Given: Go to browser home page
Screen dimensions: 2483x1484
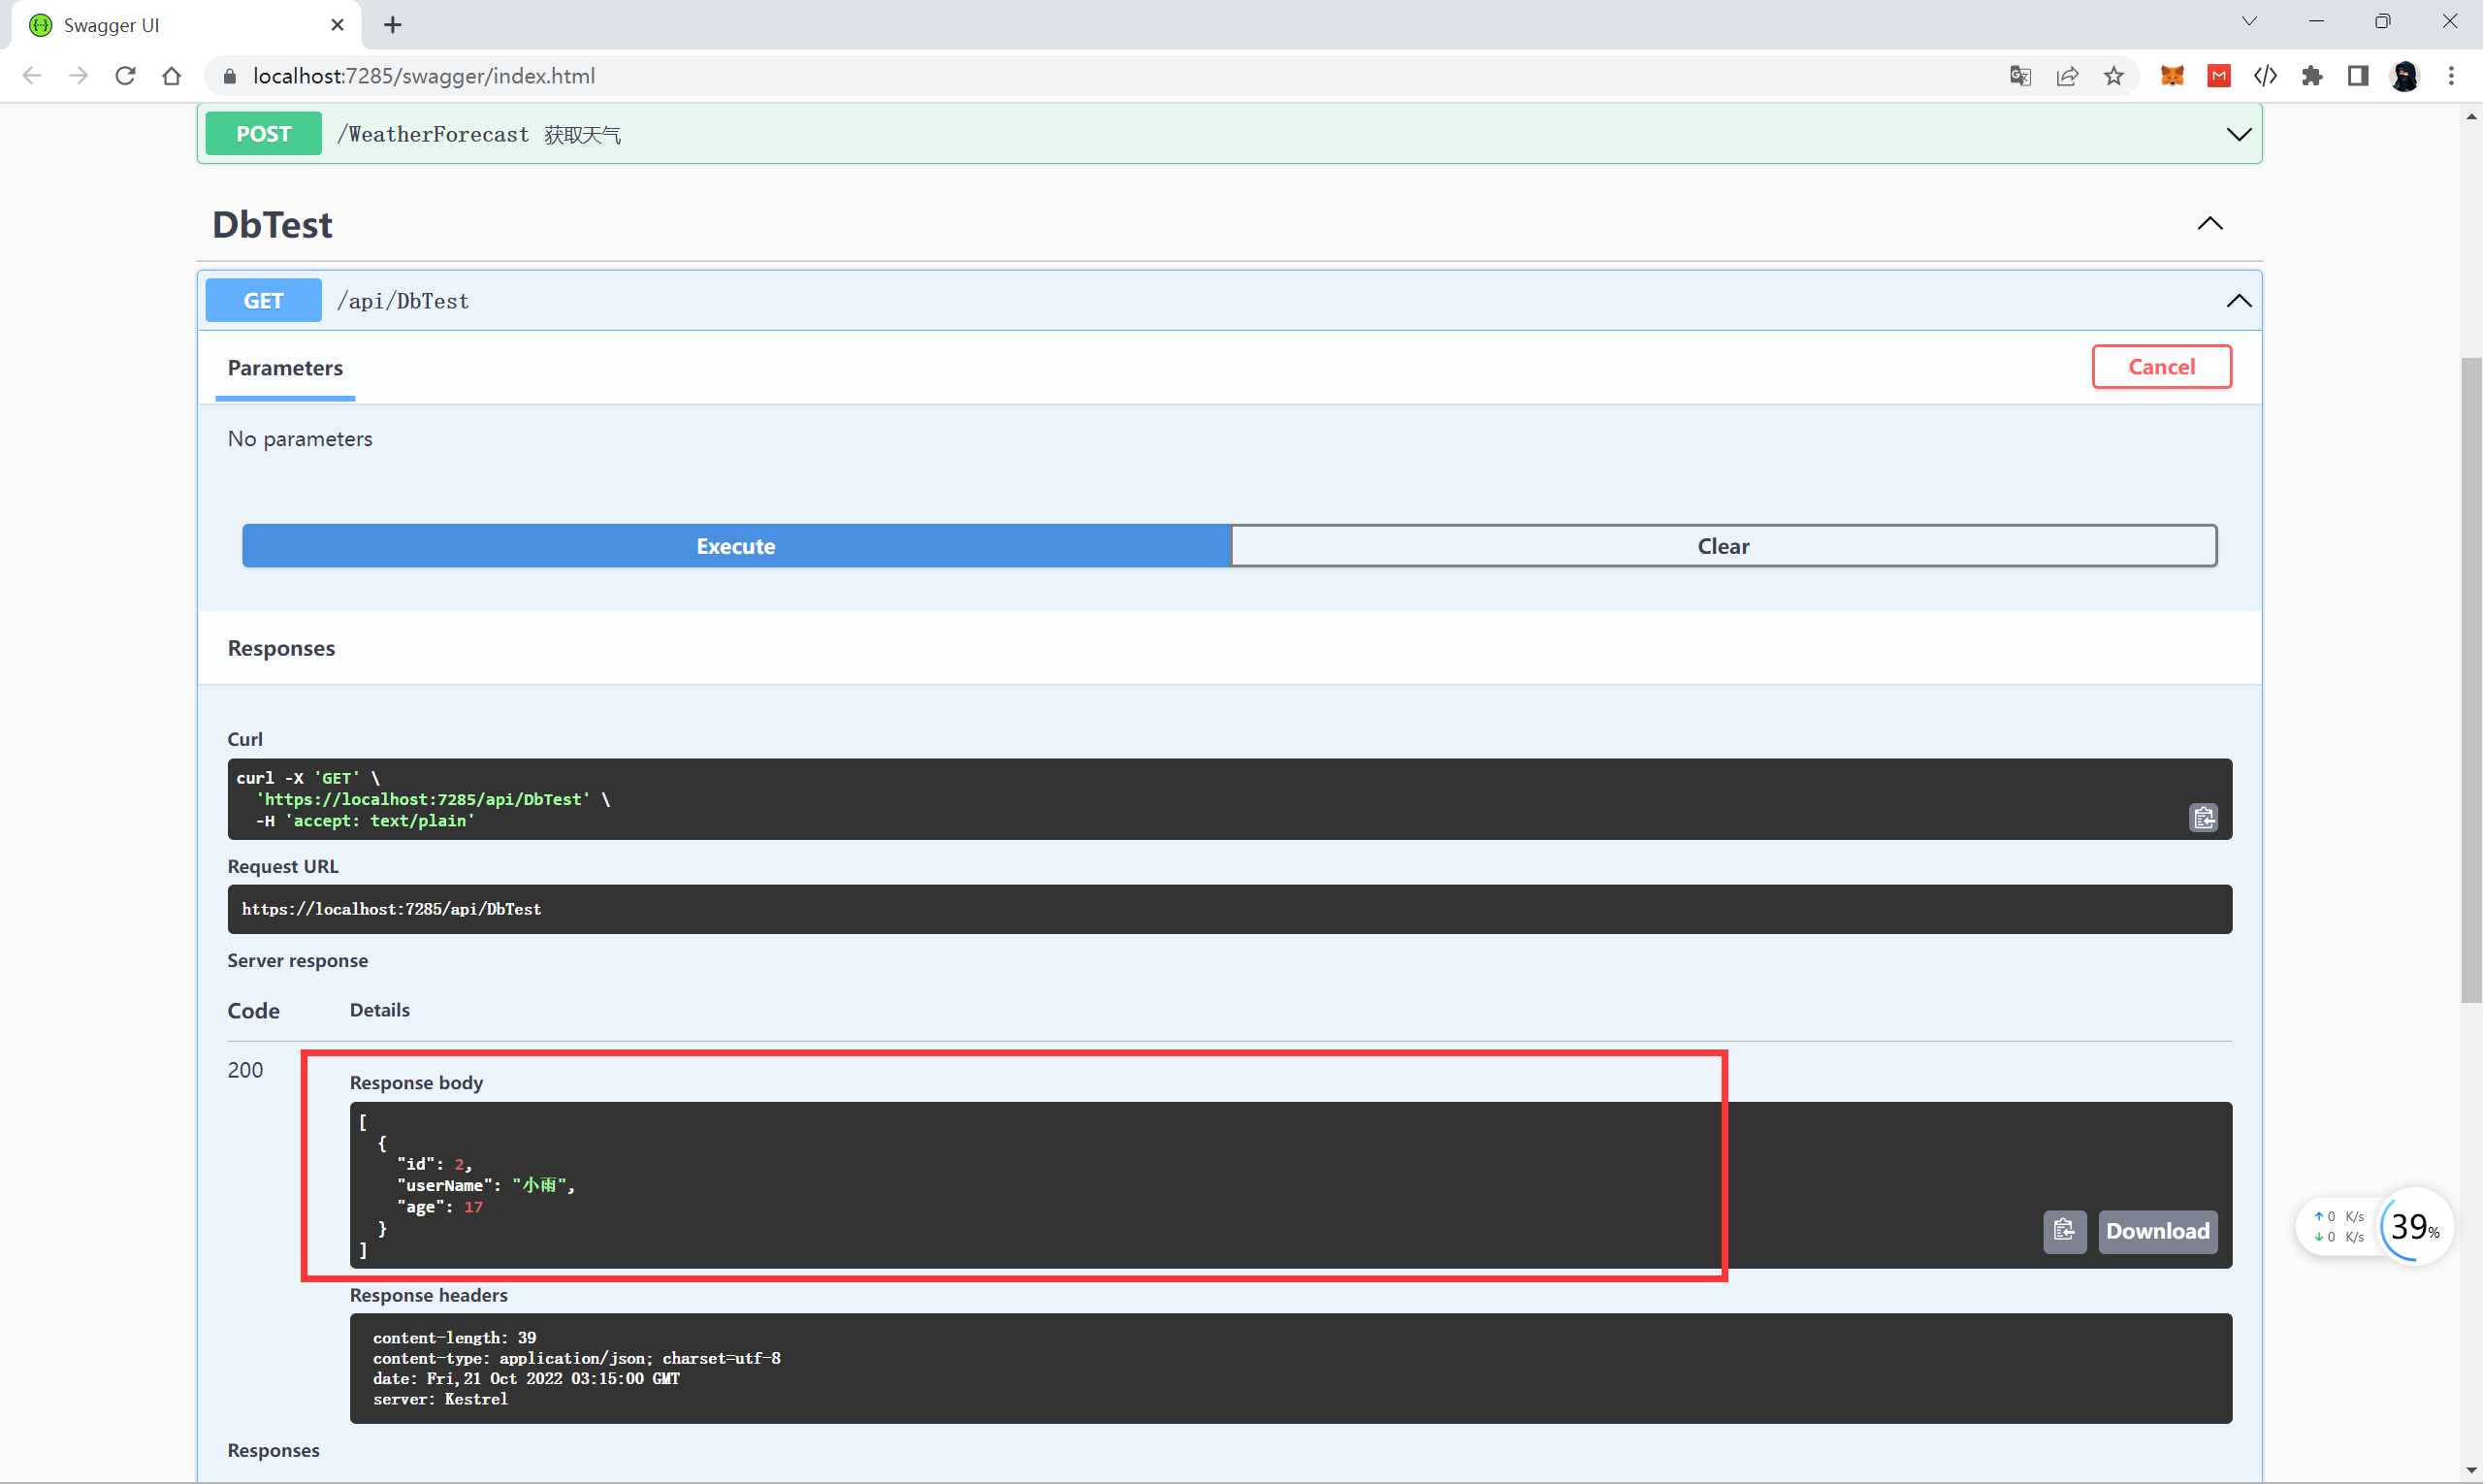Looking at the screenshot, I should point(172,76).
